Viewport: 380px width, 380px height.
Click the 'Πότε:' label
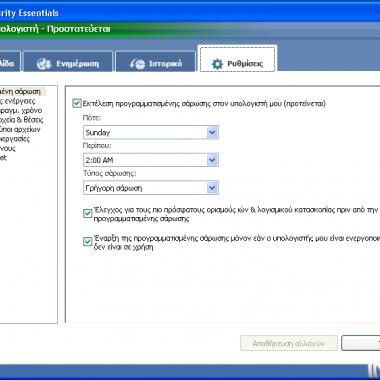[x=92, y=118]
